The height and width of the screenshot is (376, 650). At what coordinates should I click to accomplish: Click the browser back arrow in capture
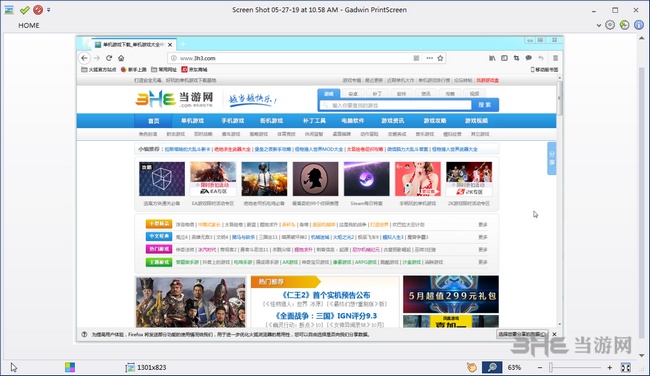(85, 58)
